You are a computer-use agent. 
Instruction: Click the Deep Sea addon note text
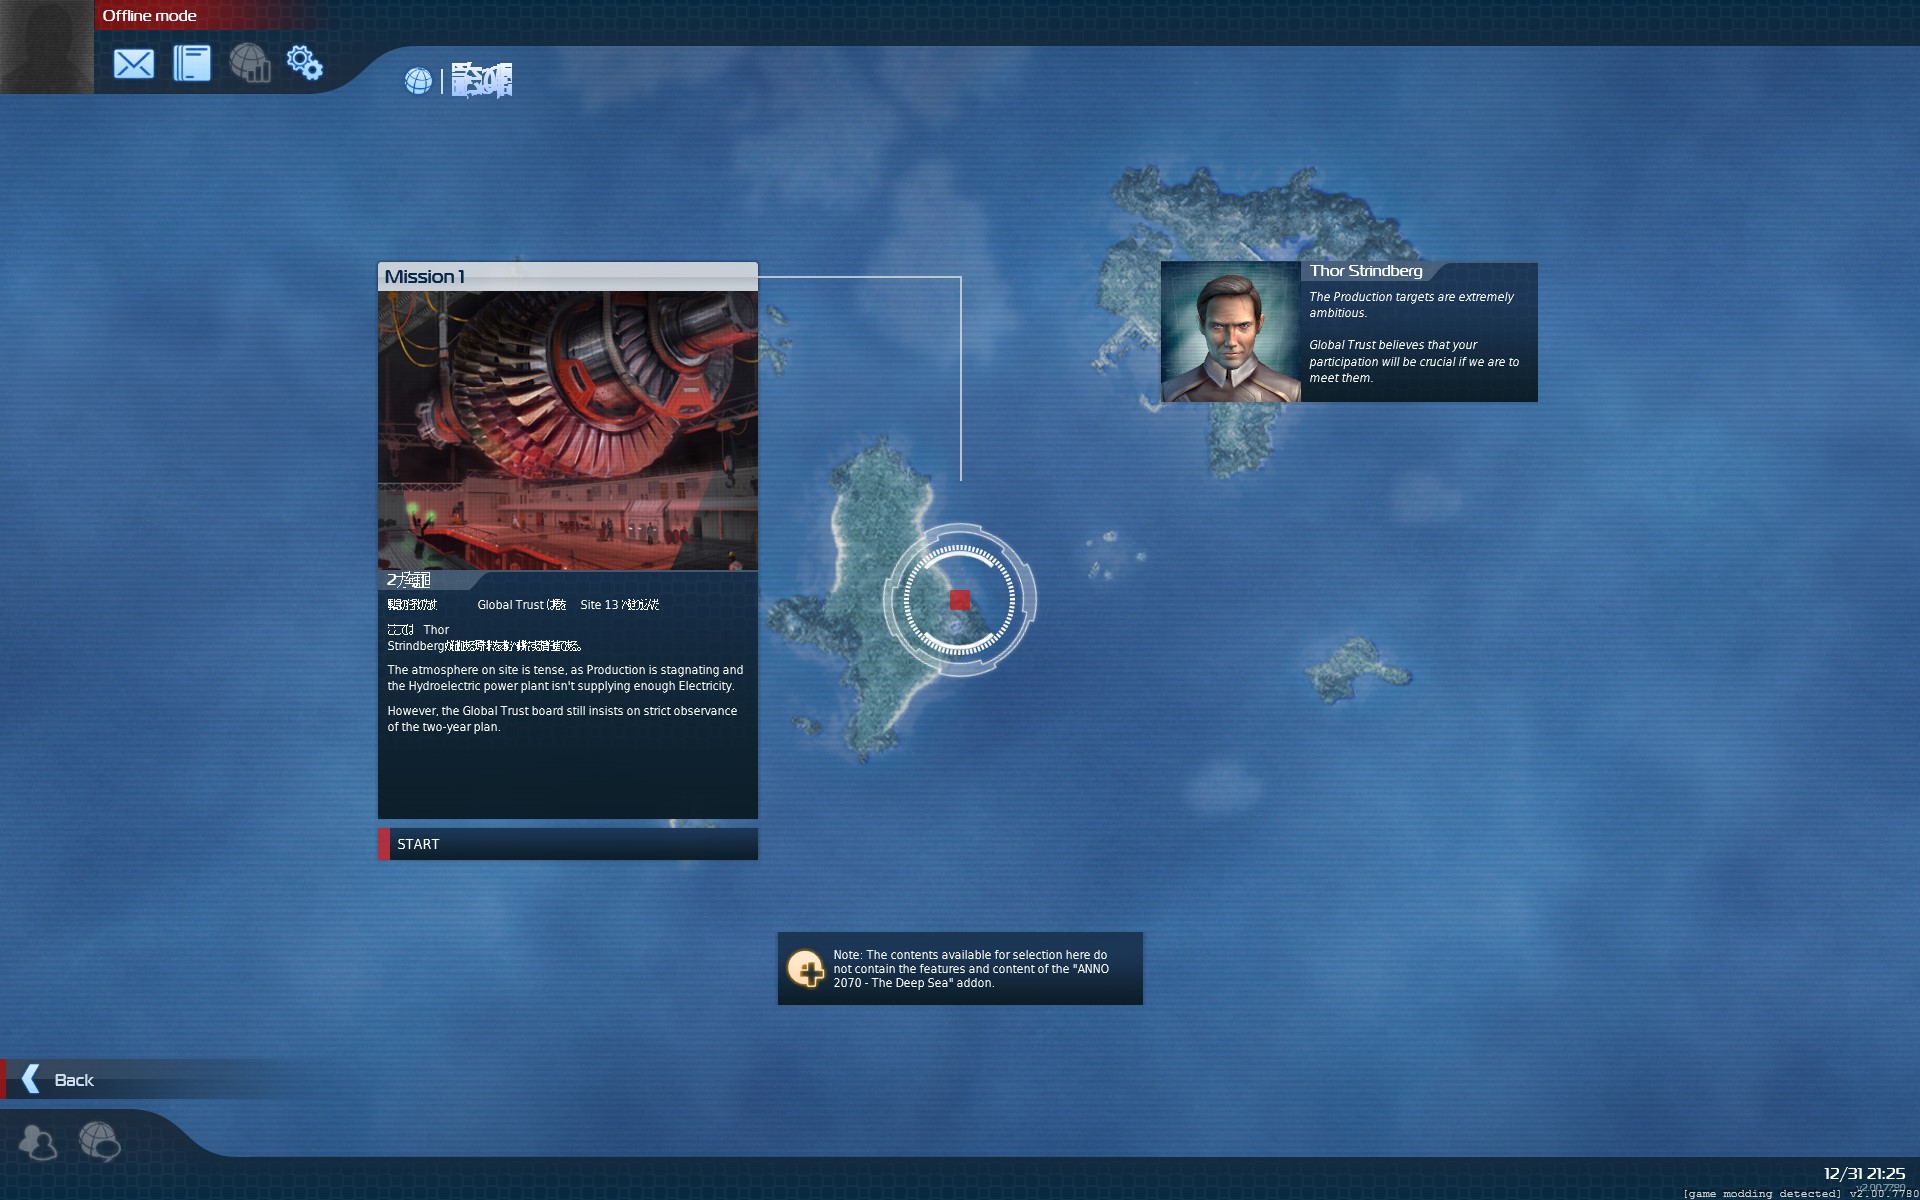point(971,969)
